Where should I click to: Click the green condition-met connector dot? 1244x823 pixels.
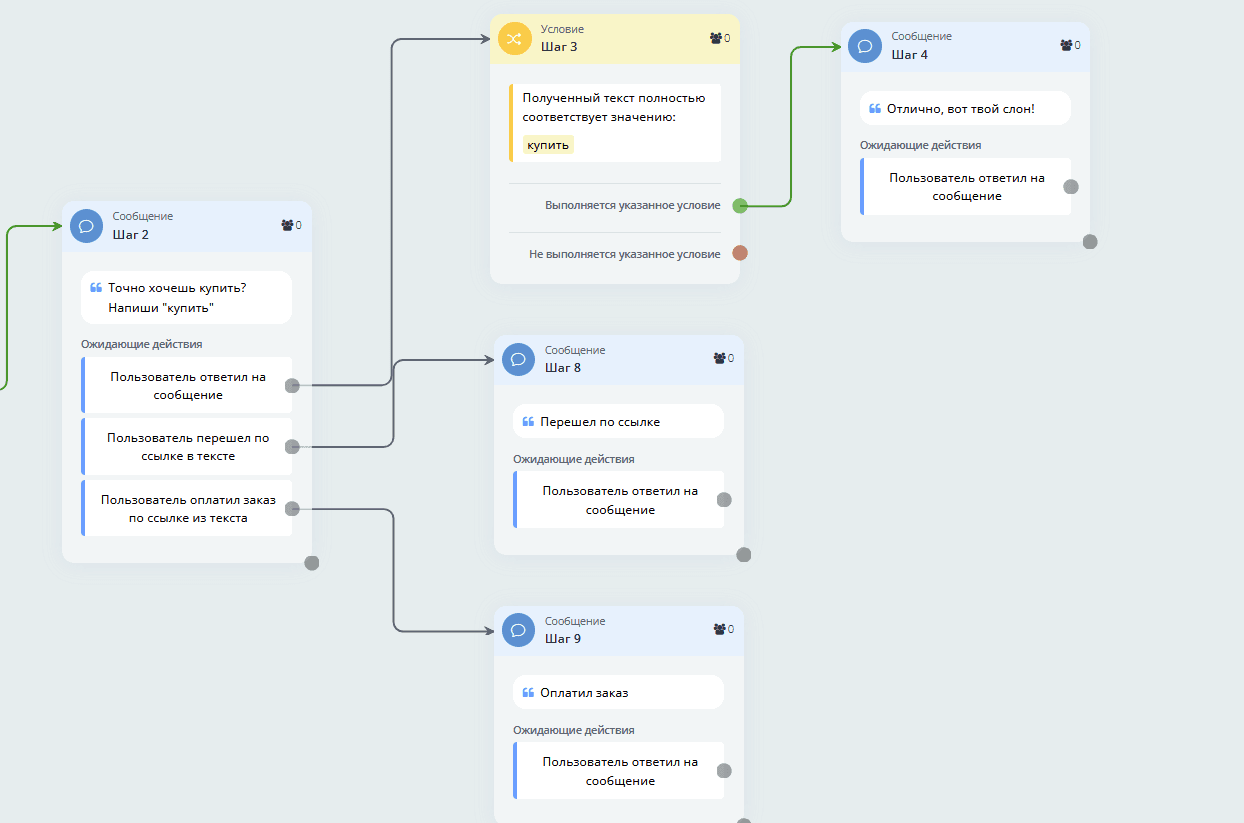pyautogui.click(x=740, y=206)
